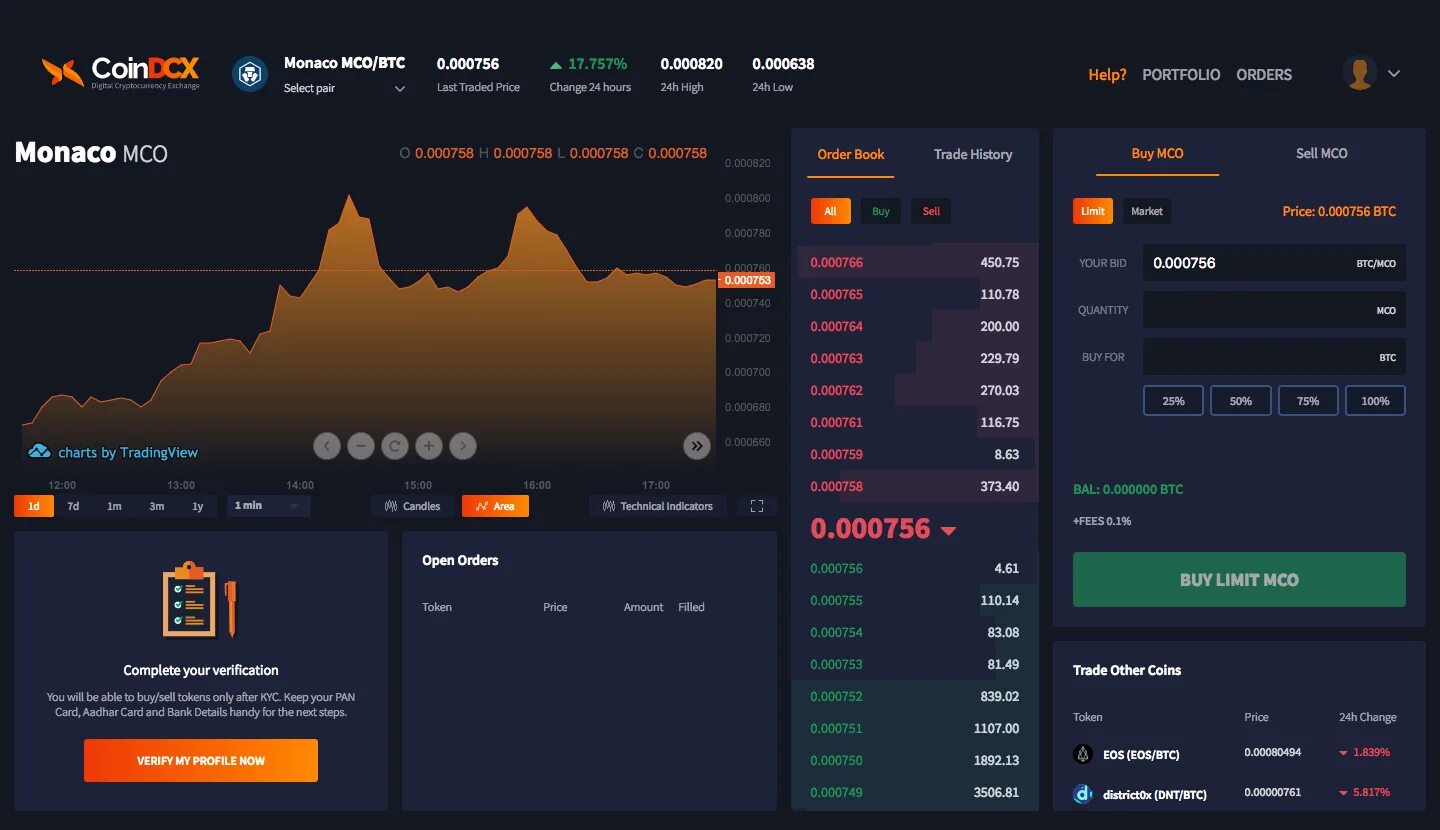Click the 0.000753 price marker on chart
The width and height of the screenshot is (1440, 830).
(x=747, y=280)
